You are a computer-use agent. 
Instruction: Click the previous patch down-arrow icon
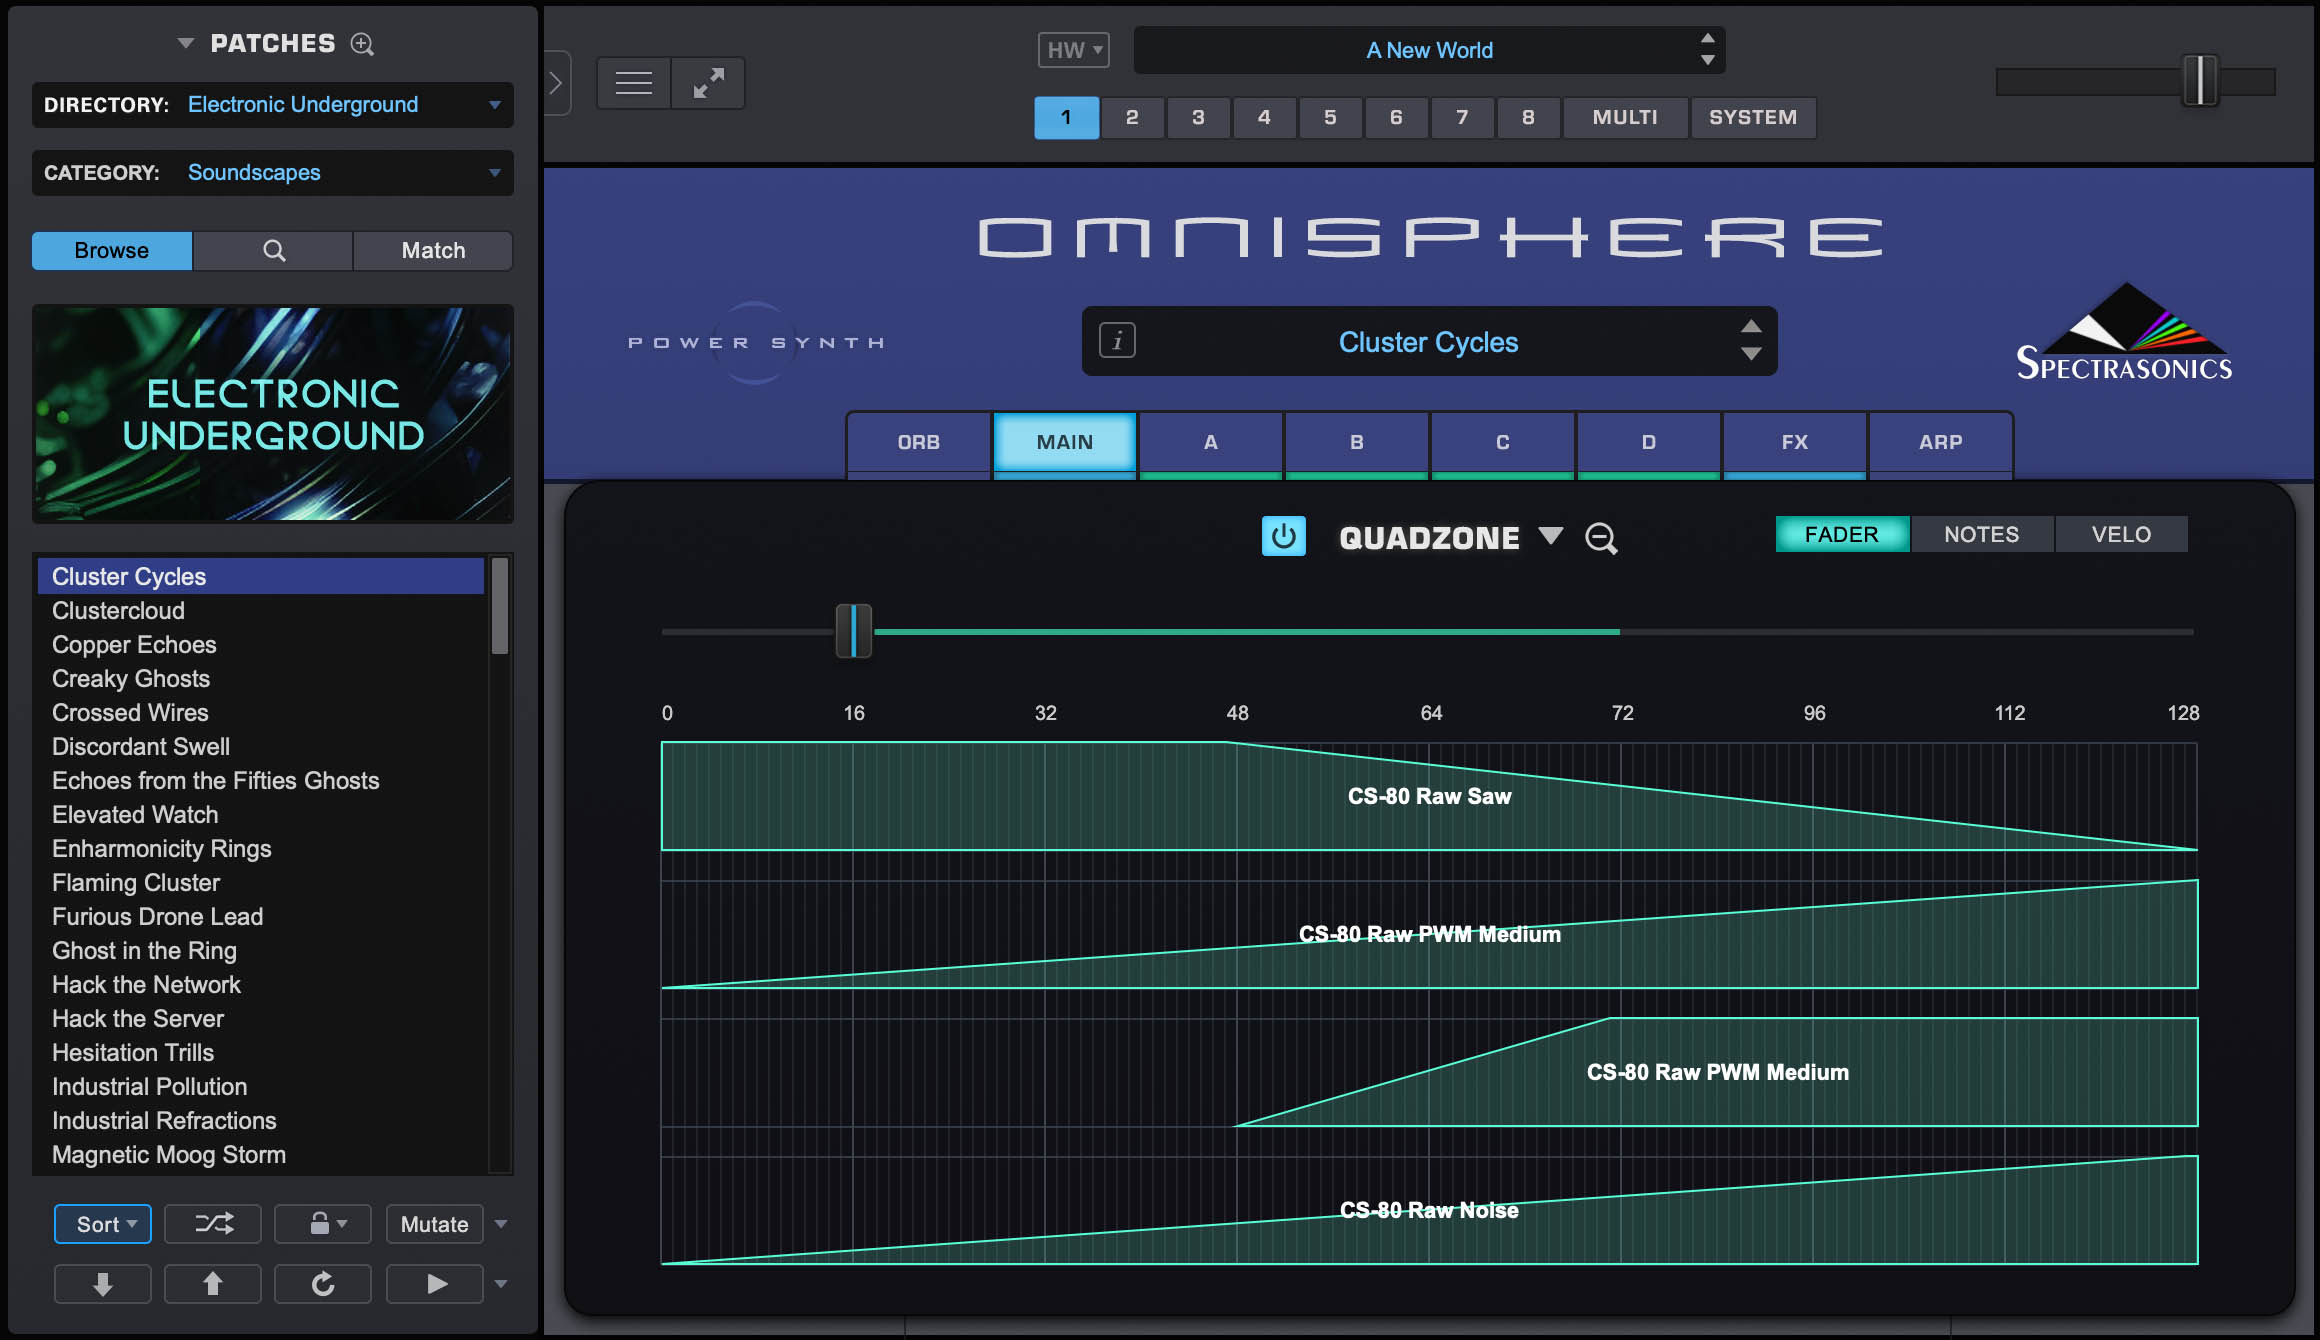[x=102, y=1284]
